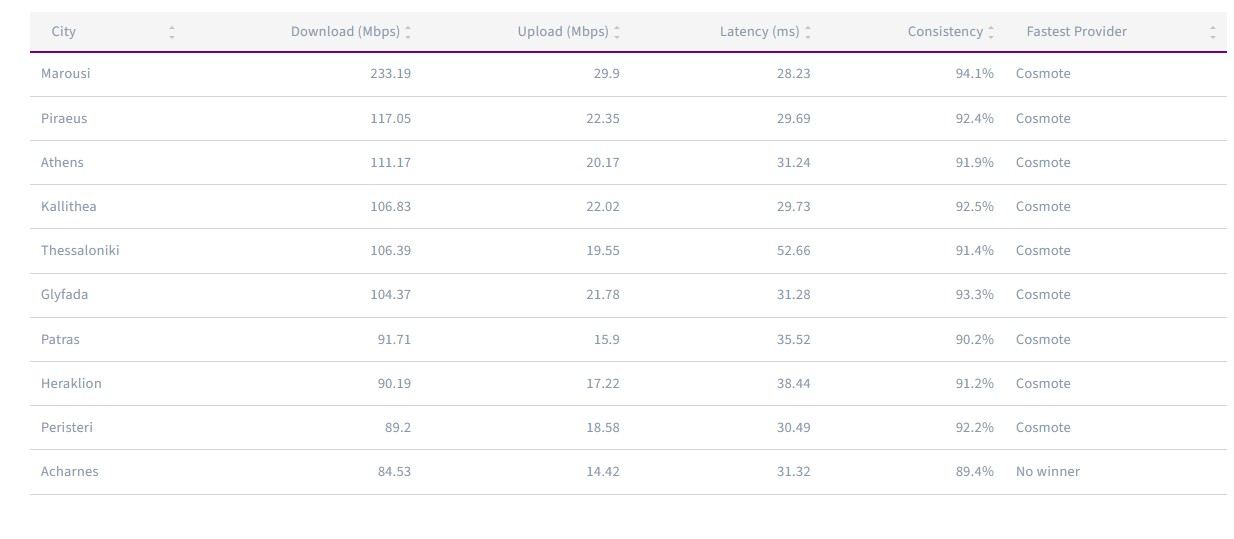
Task: Click Marousi's 233.19 download value
Action: tap(390, 74)
